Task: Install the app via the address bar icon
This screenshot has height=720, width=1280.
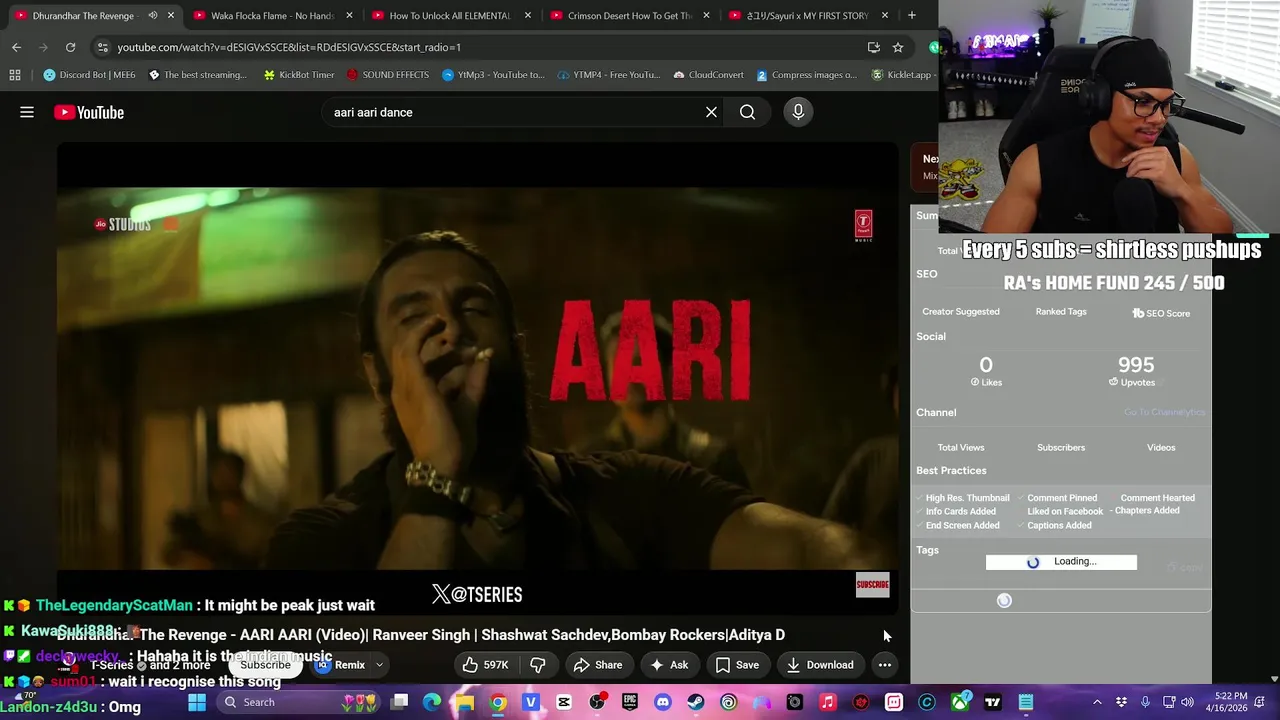Action: click(874, 47)
